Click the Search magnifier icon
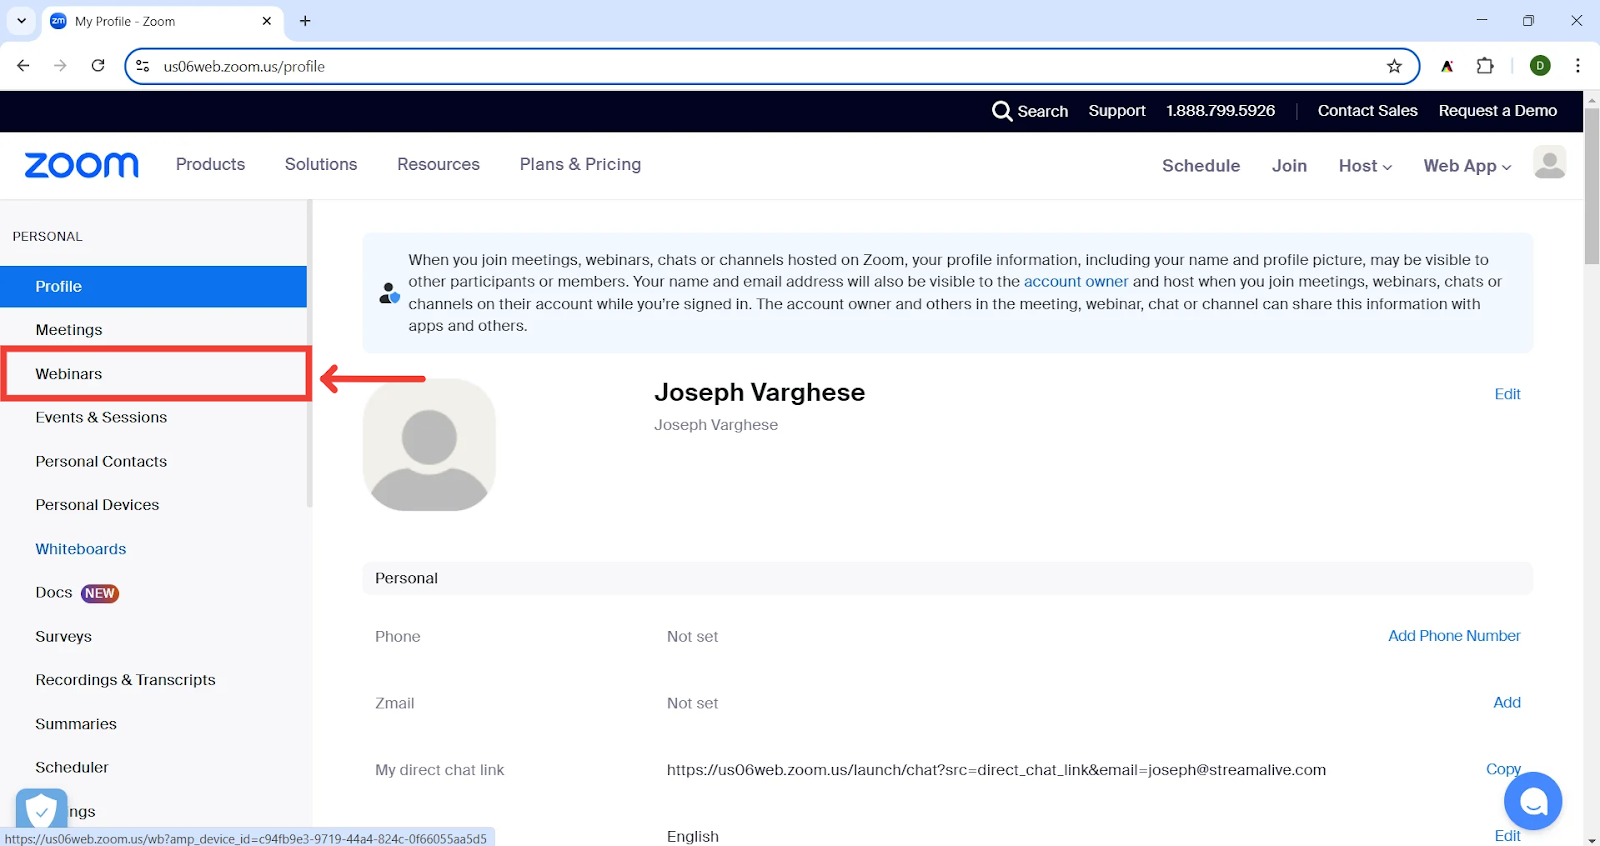Image resolution: width=1600 pixels, height=846 pixels. click(1002, 111)
